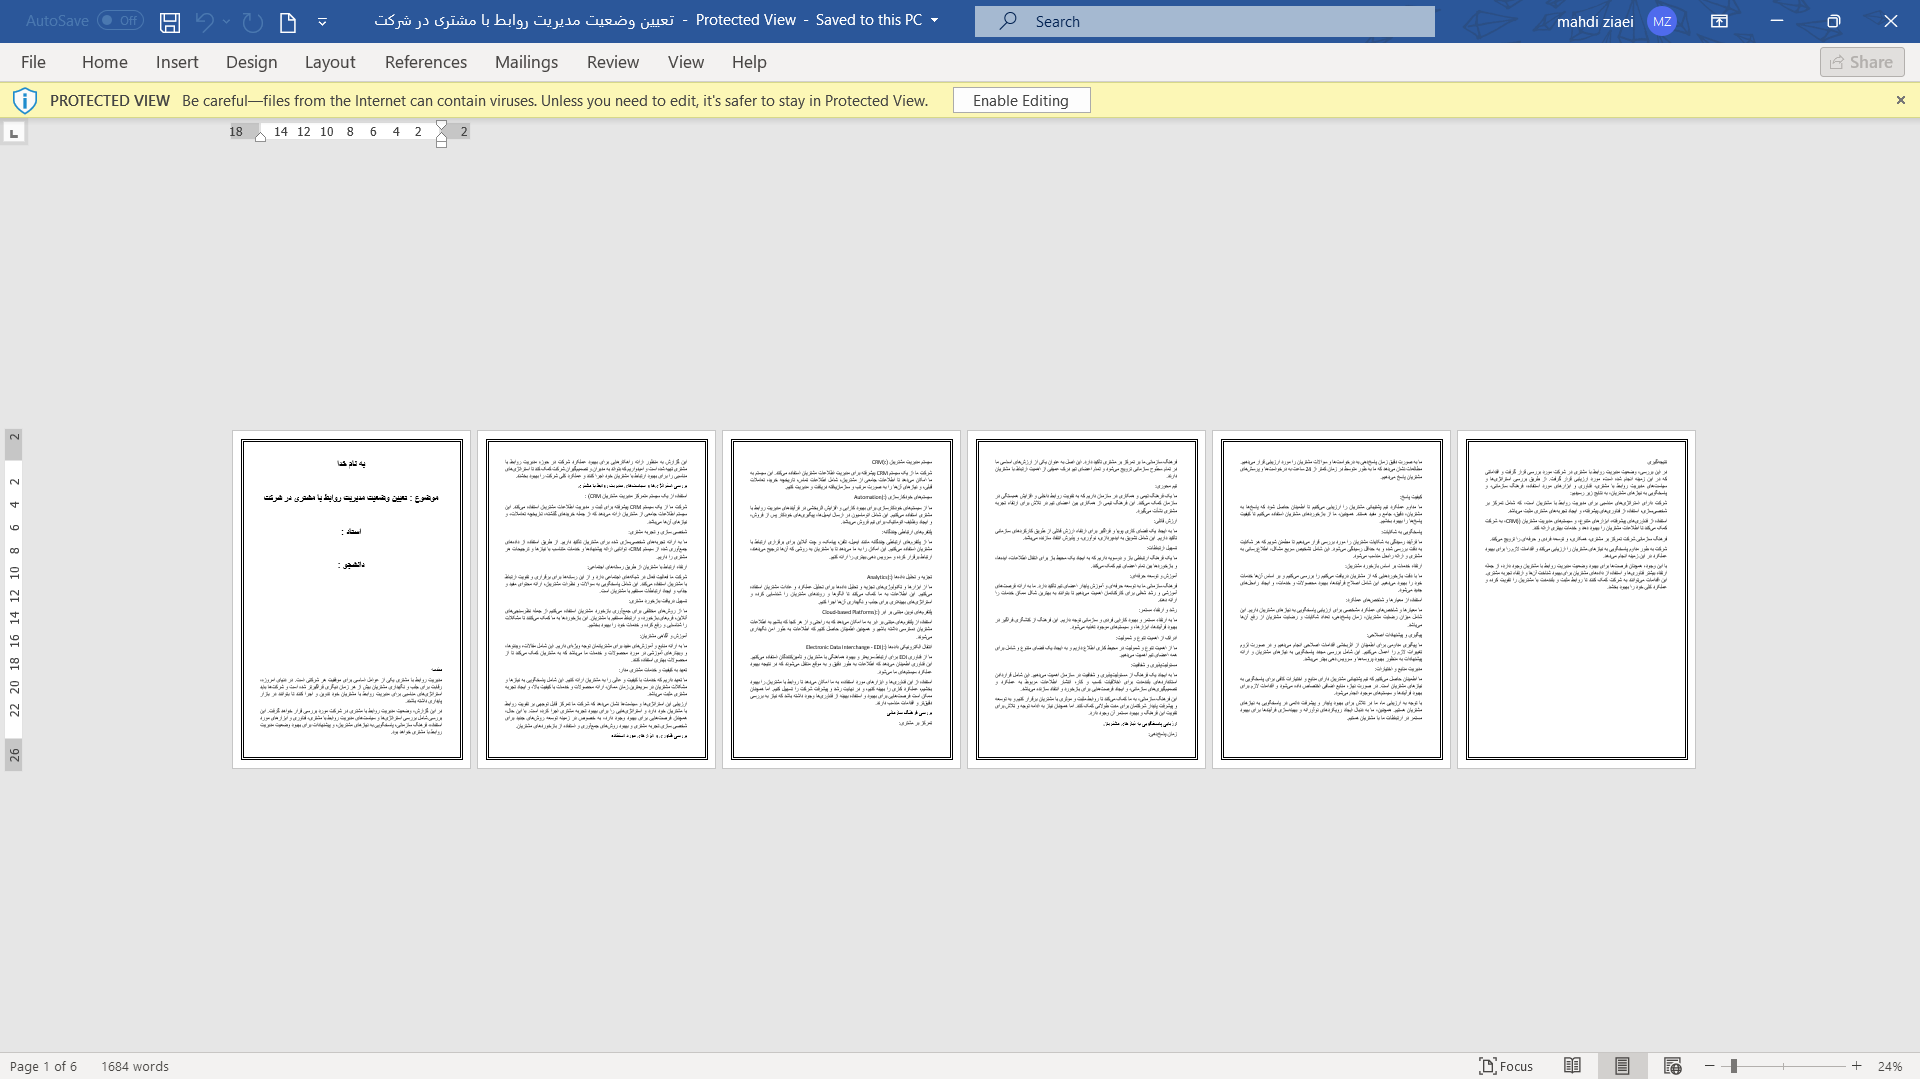The image size is (1920, 1080).
Task: Click the zoom slider handle
Action: (x=1734, y=1066)
